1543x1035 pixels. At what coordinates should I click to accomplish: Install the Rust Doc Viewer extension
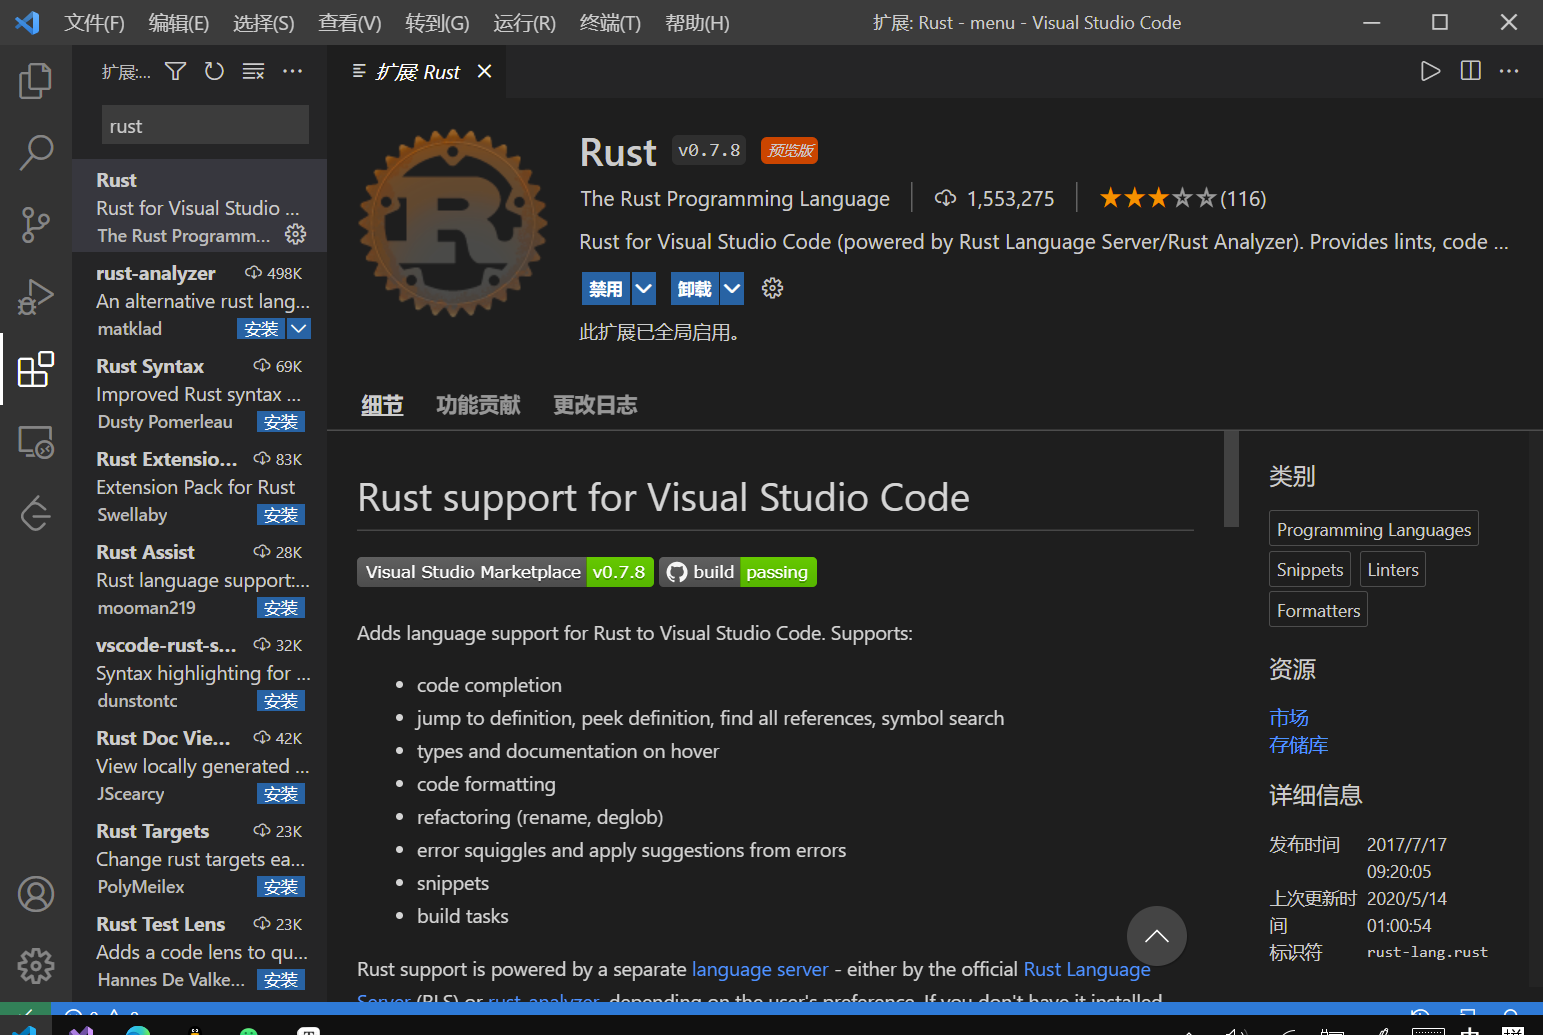281,794
